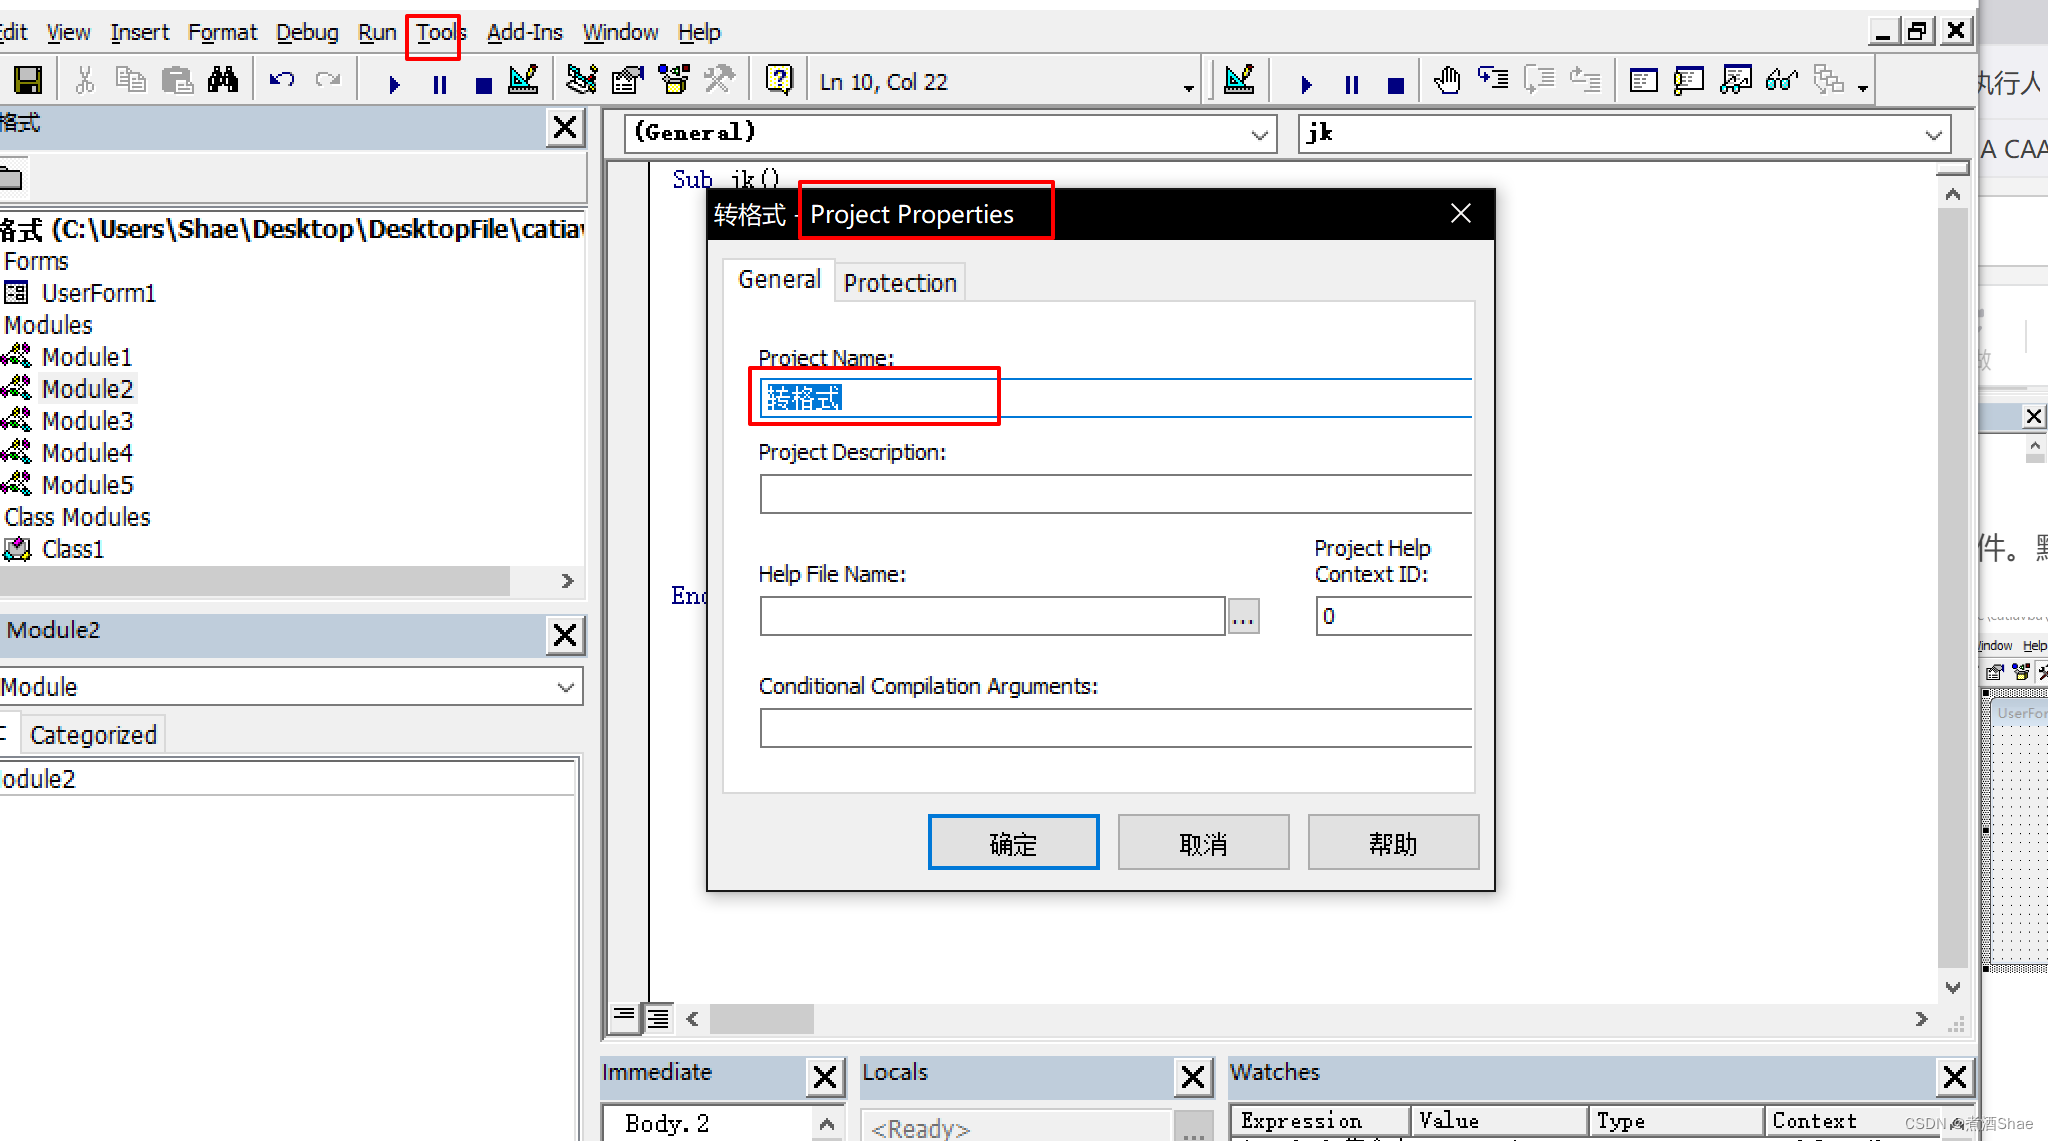Open the Add-Ins menu
Viewport: 2048px width, 1141px height.
(x=525, y=32)
